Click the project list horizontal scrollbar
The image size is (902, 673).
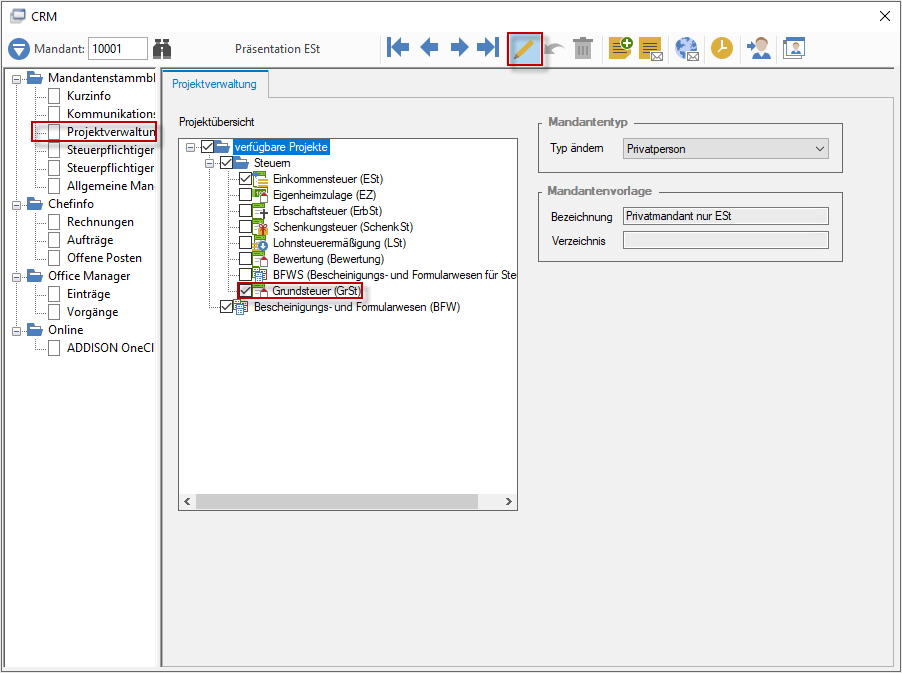pyautogui.click(x=337, y=502)
